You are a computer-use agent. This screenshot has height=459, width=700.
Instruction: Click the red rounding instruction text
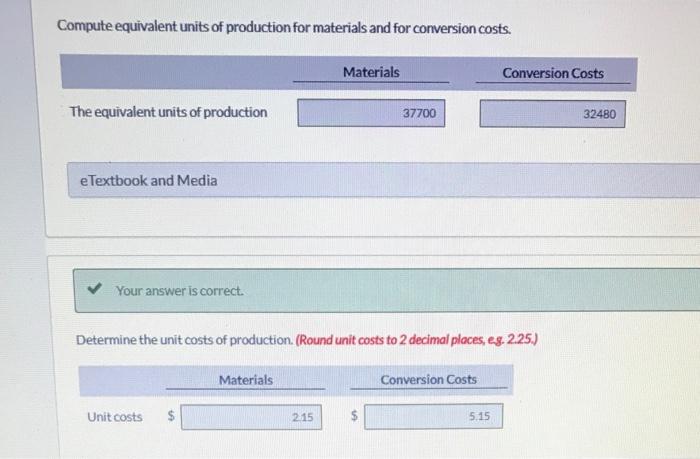click(417, 340)
